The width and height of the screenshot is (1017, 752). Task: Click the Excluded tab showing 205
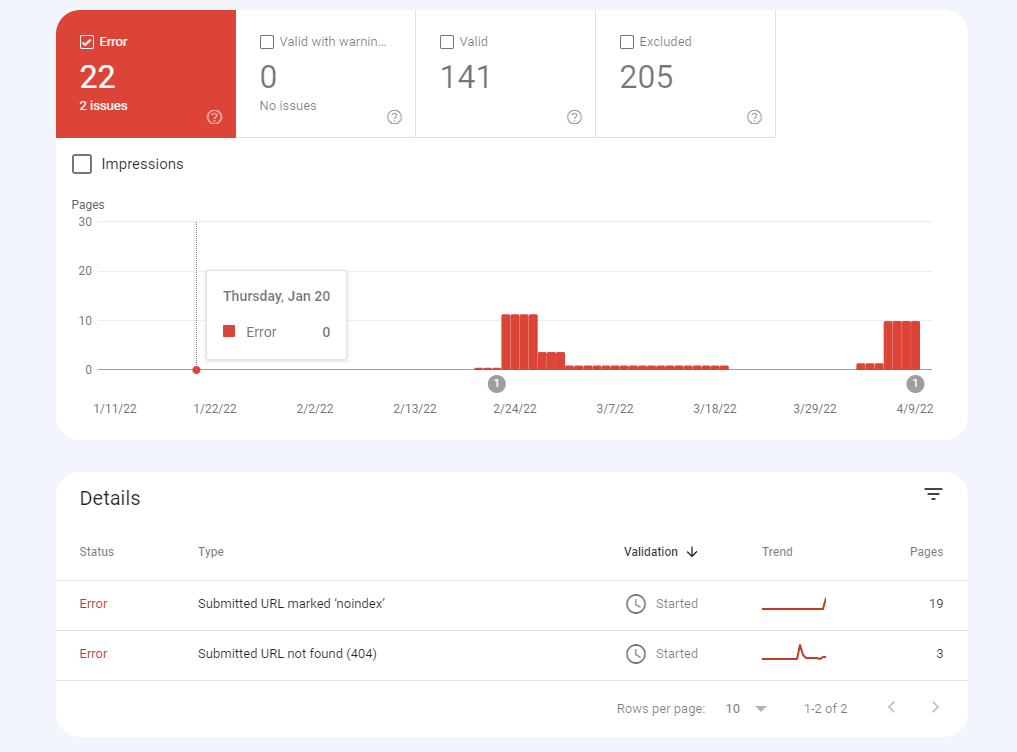(685, 74)
